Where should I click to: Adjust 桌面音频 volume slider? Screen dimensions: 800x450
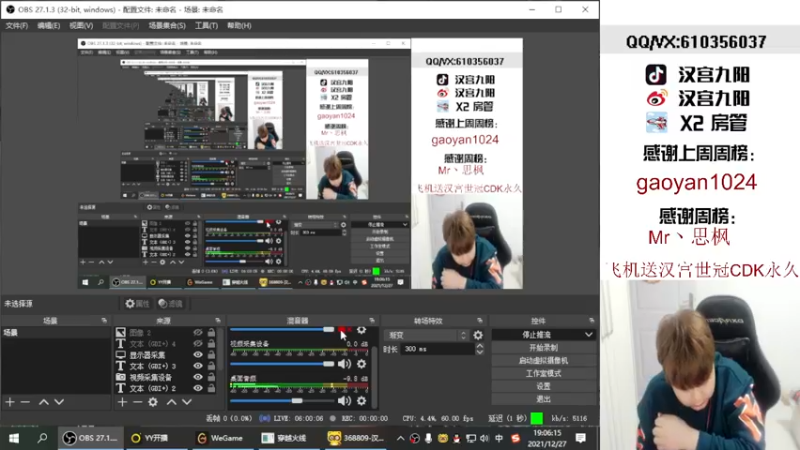(x=282, y=401)
